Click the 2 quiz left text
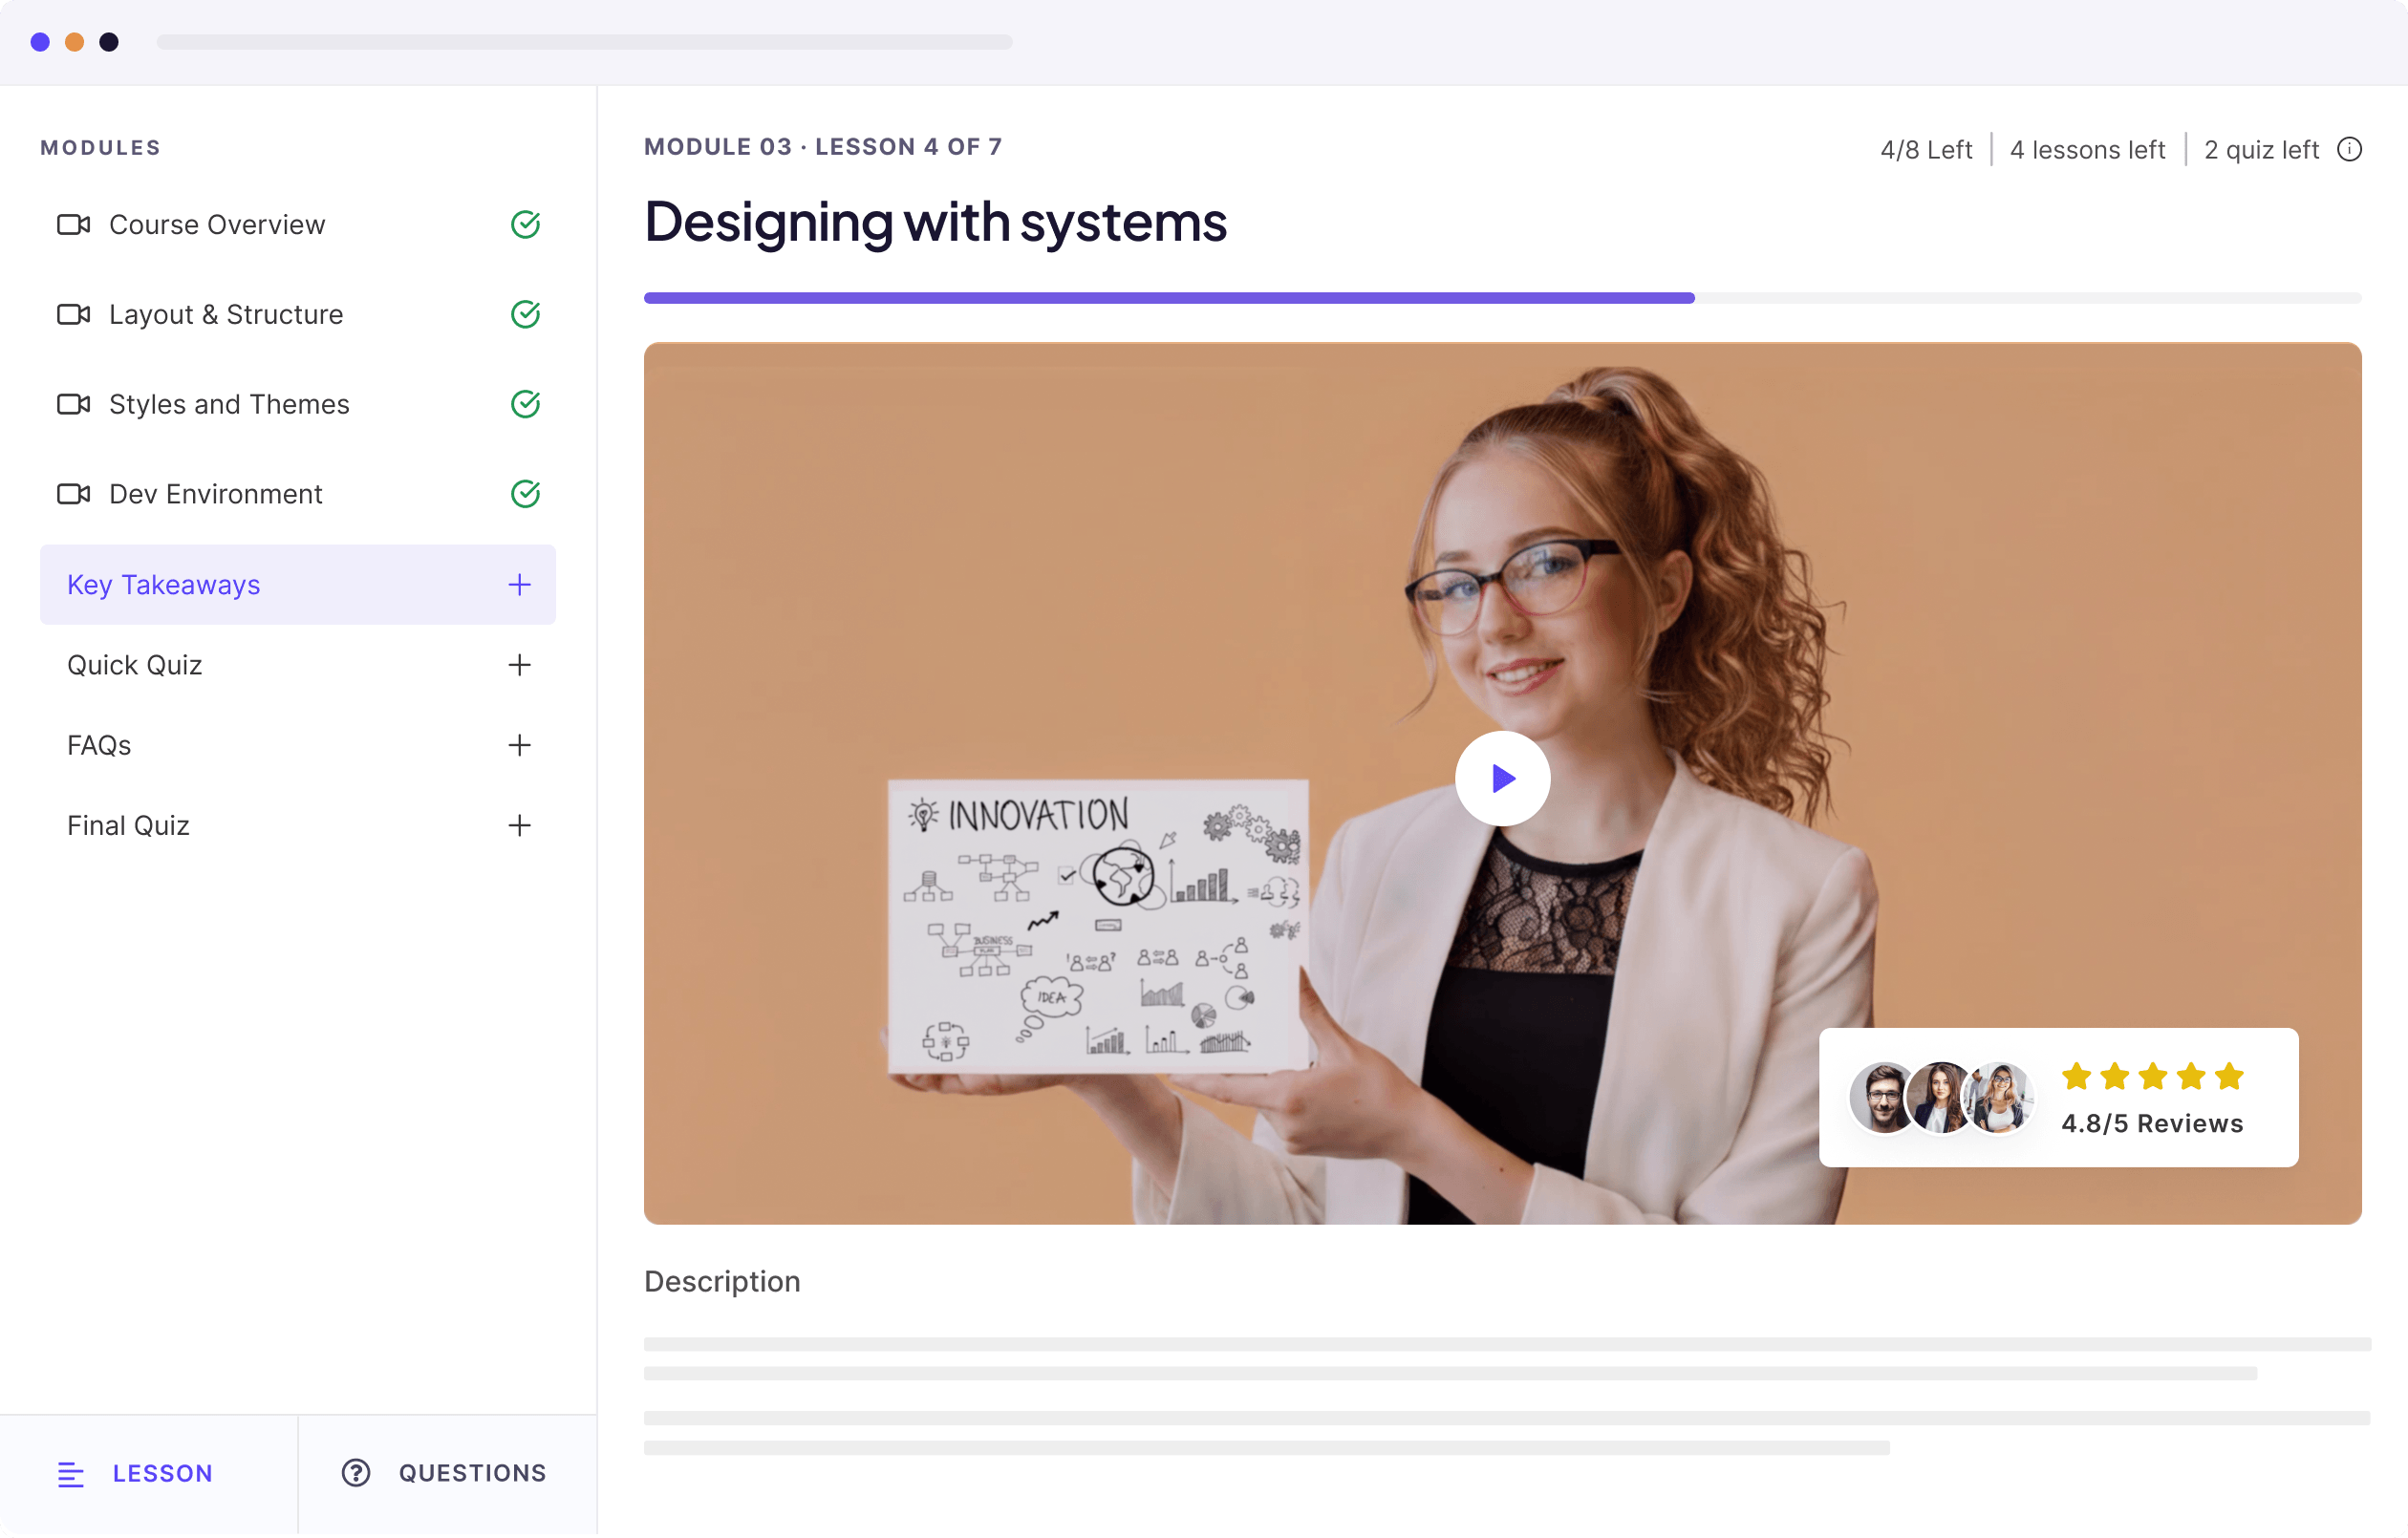 tap(2263, 150)
